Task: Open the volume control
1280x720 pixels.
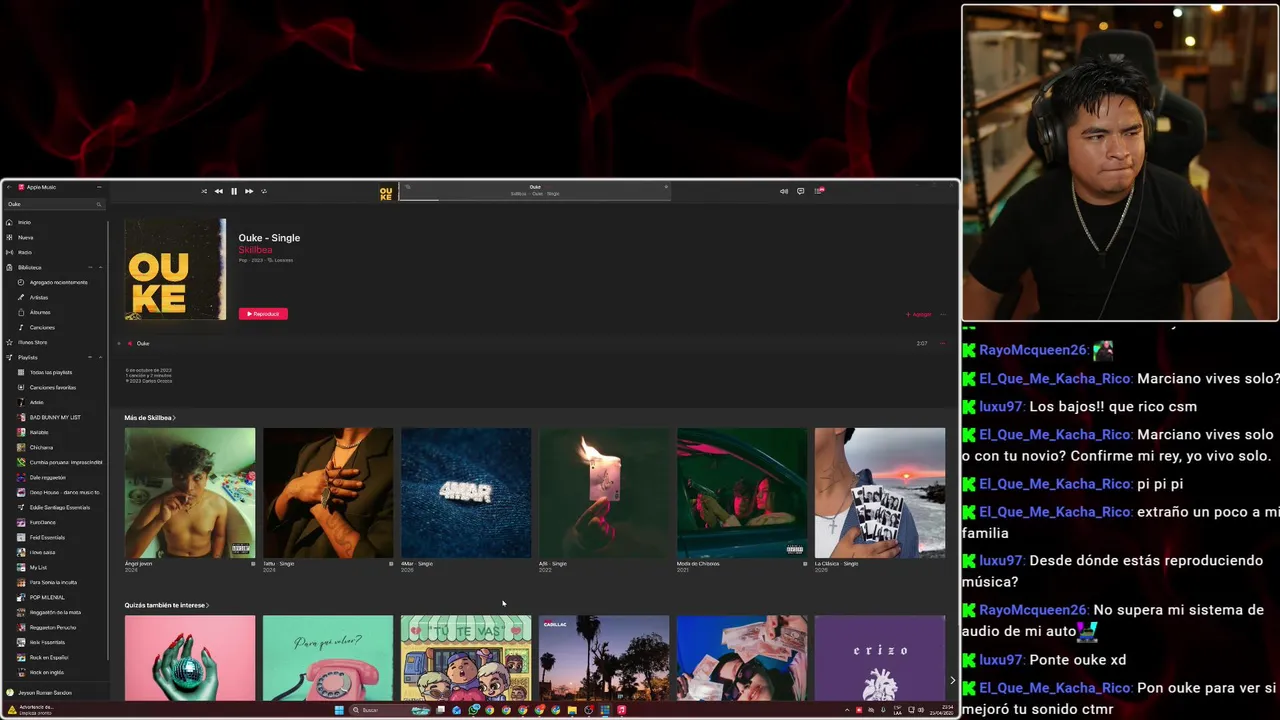Action: click(x=784, y=191)
